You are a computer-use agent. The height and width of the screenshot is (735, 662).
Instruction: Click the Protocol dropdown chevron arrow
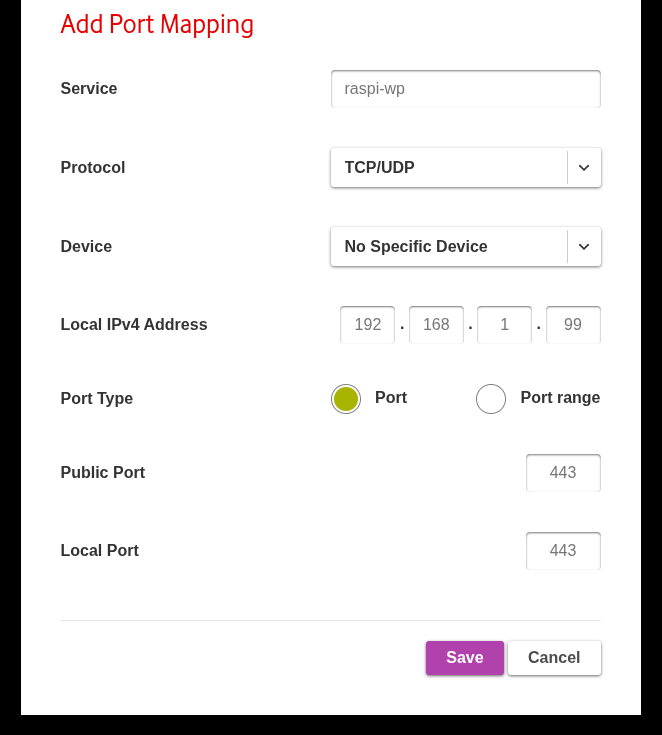point(584,168)
